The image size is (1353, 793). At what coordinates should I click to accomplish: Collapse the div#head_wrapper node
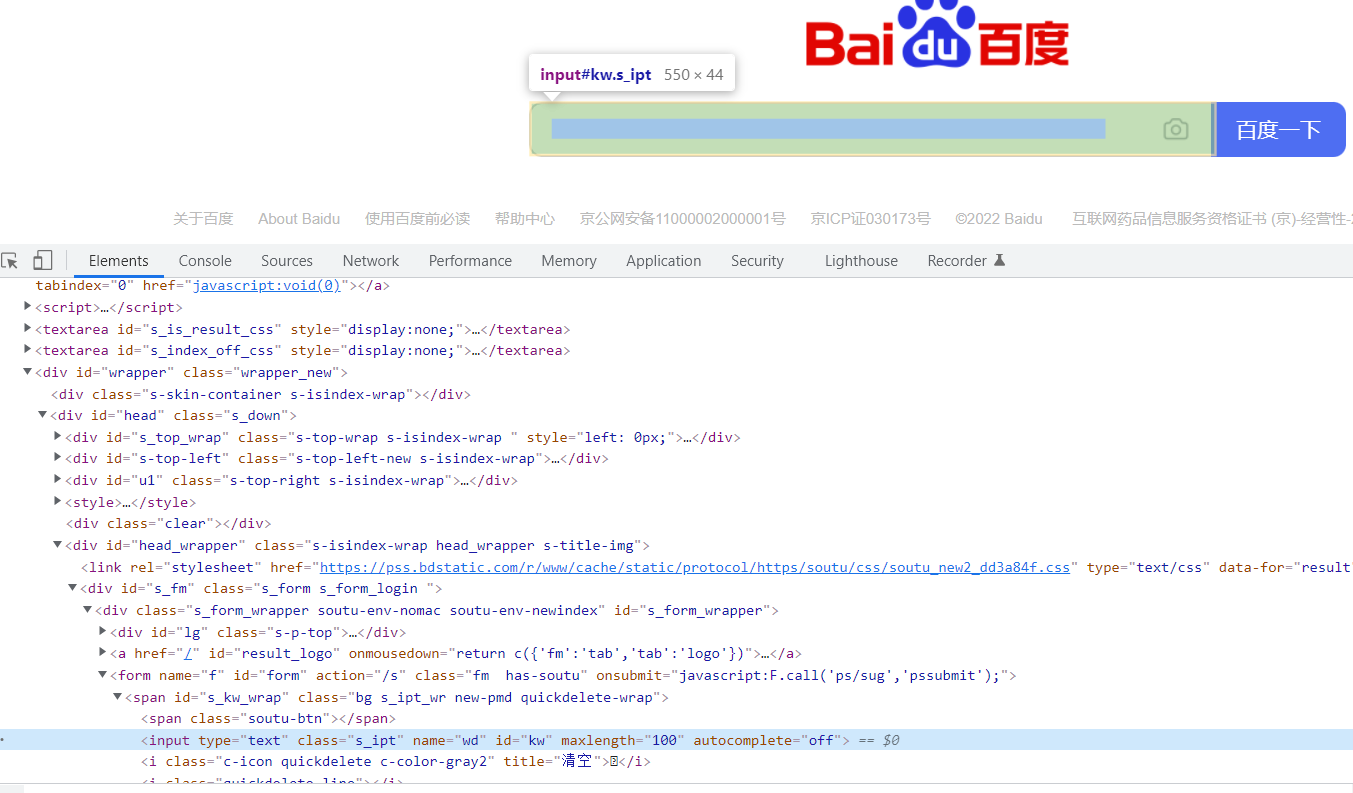58,545
